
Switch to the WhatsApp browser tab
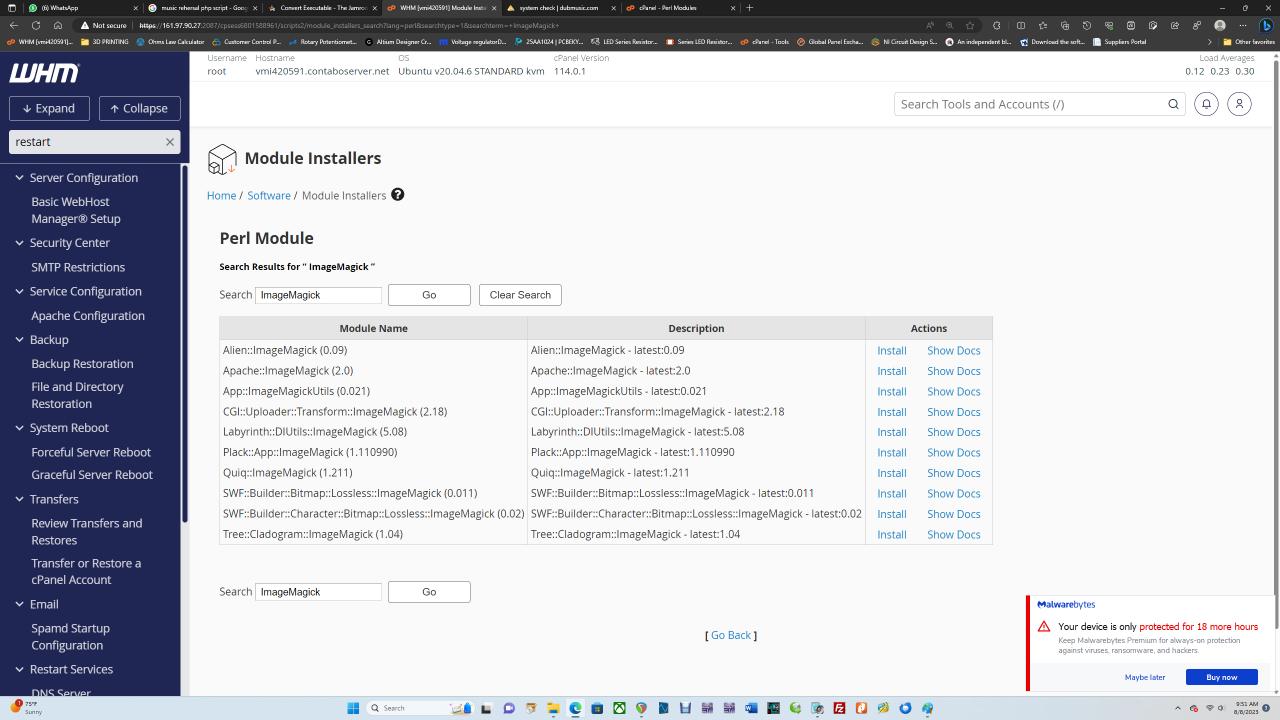(x=60, y=8)
